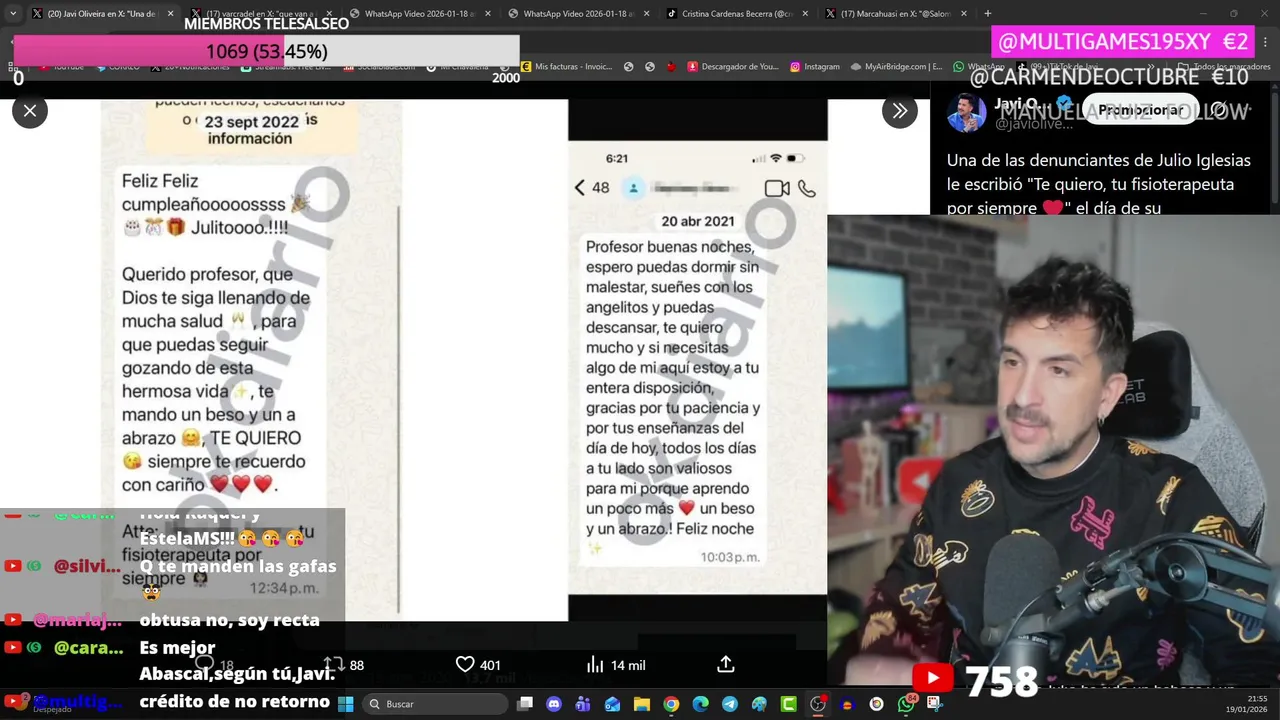
Task: Open Telegram from the taskbar
Action: coord(730,704)
